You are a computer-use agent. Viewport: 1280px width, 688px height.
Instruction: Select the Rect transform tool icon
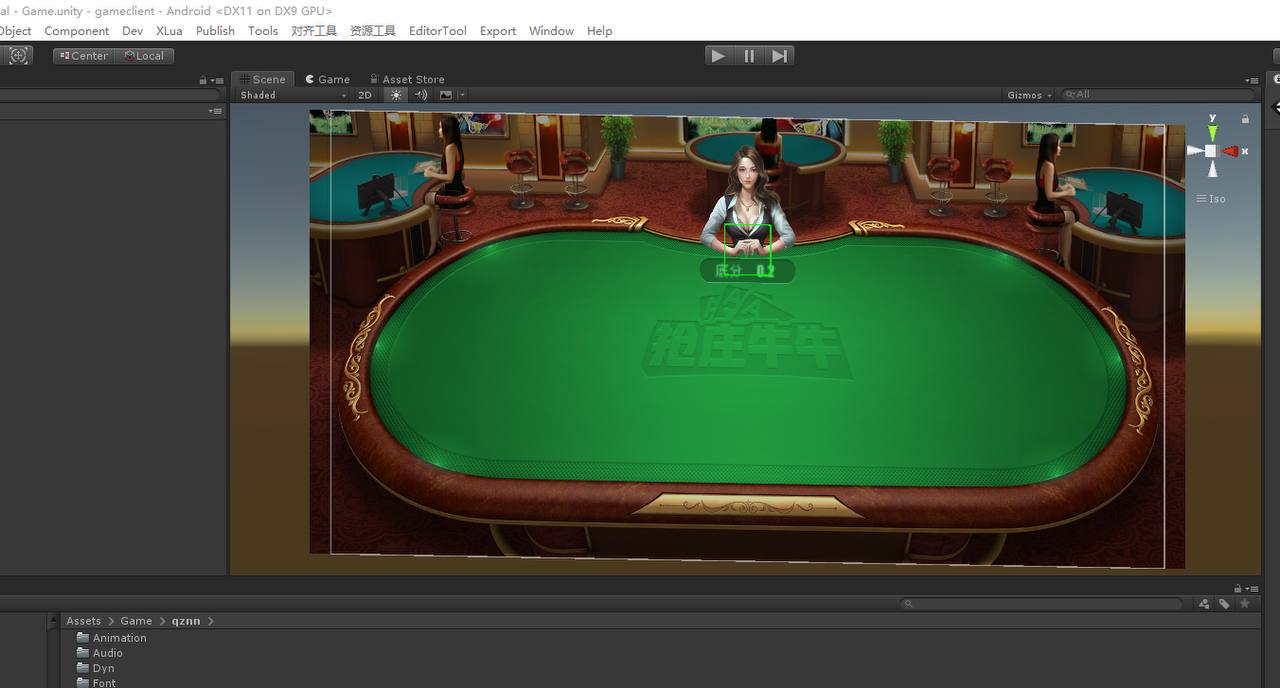click(x=19, y=56)
